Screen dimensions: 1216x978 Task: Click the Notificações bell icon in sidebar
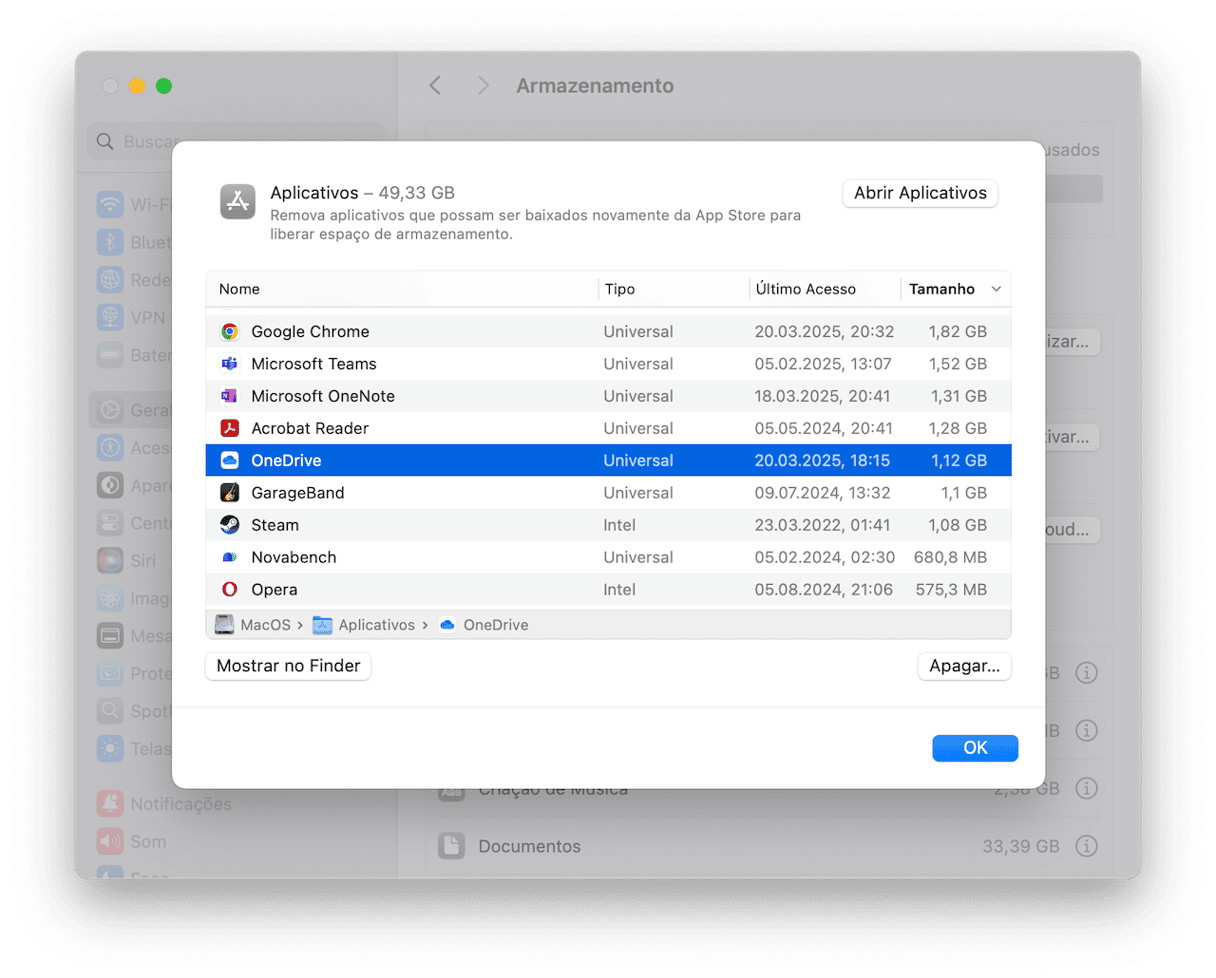pyautogui.click(x=110, y=804)
